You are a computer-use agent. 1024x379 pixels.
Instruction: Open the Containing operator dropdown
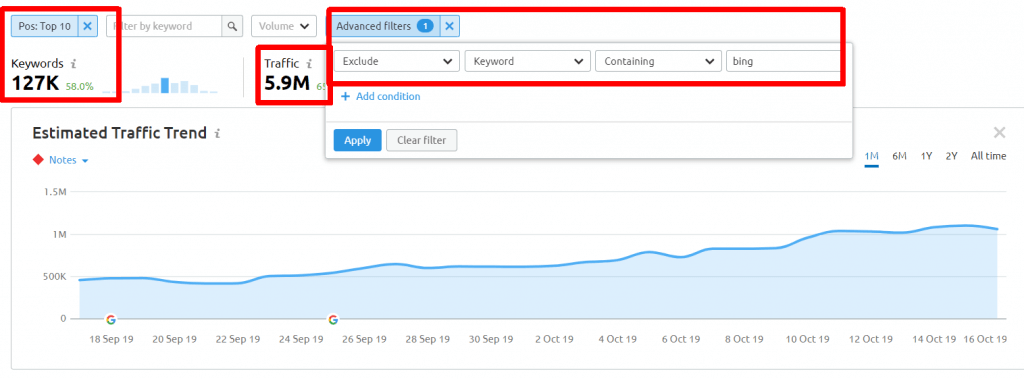[658, 61]
